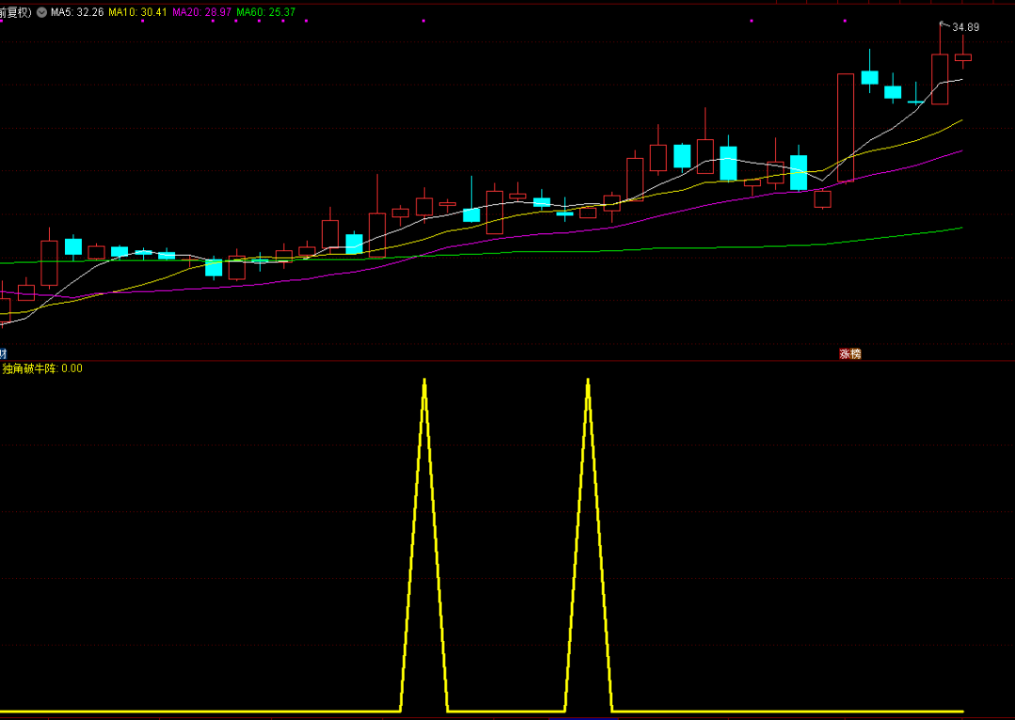Viewport: 1015px width, 720px height.
Task: Click the magenta MA20 value label
Action: click(x=201, y=12)
